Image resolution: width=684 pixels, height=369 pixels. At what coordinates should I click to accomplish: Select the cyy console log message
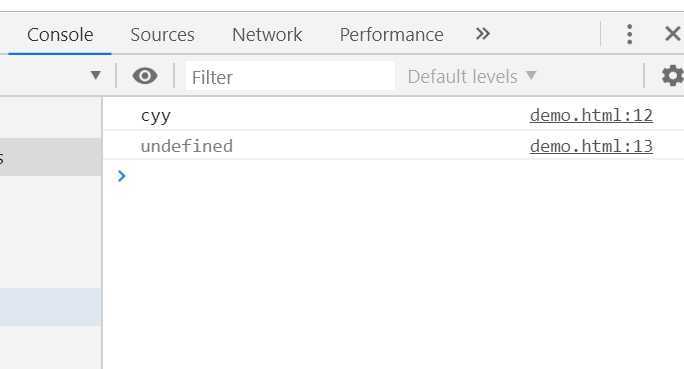155,116
